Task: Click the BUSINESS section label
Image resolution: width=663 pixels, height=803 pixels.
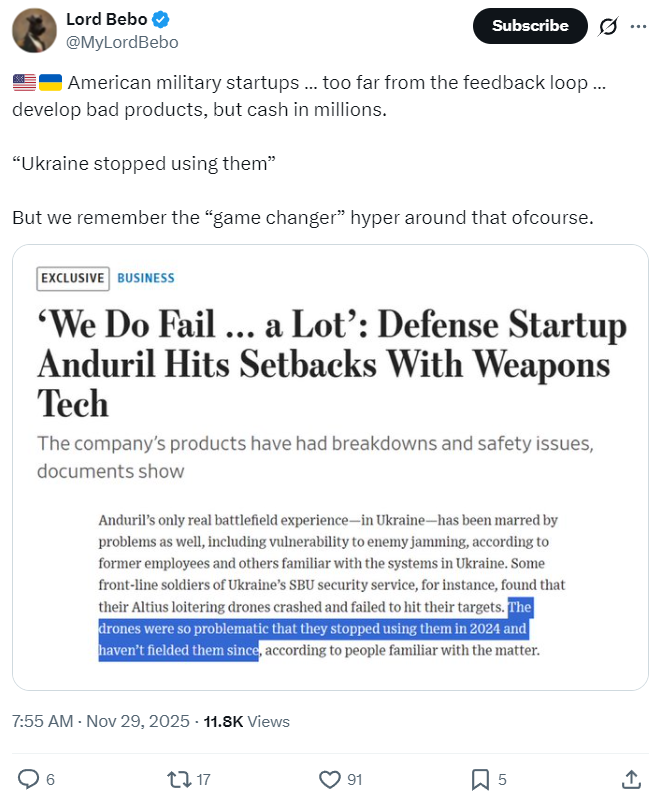Action: tap(146, 278)
